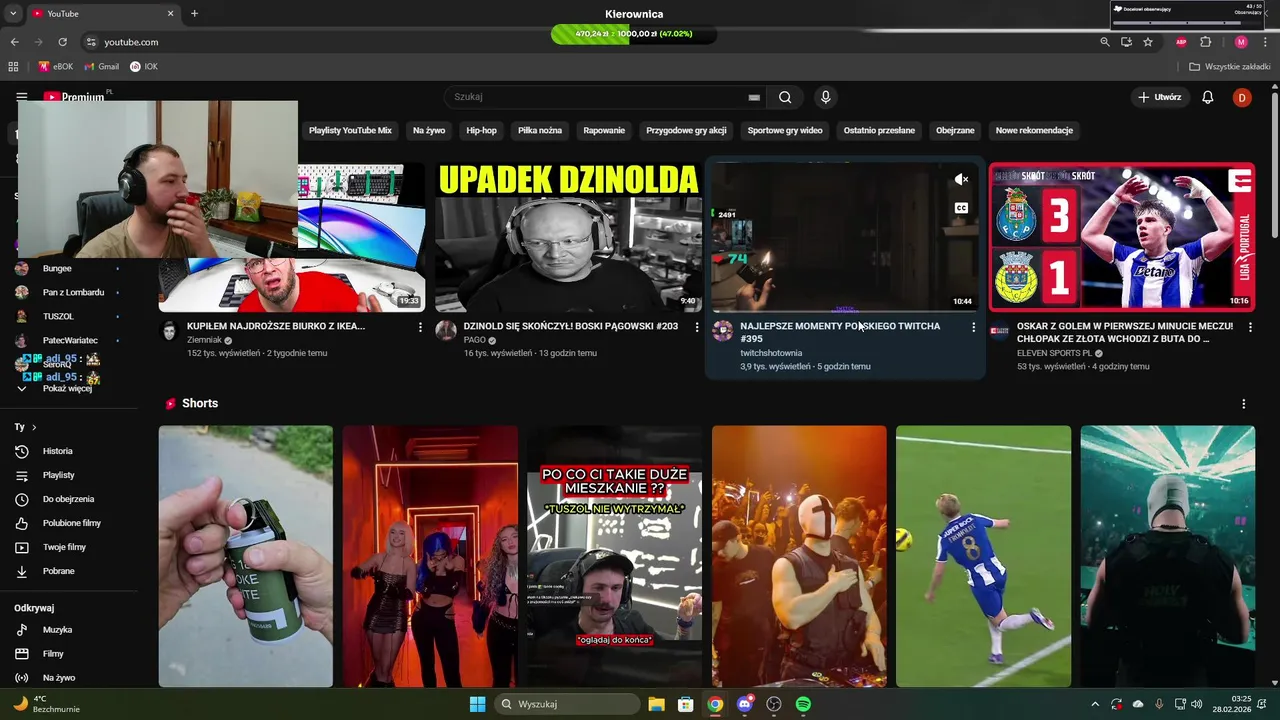
Task: Open the YouTube guide hamburger menu
Action: click(x=21, y=97)
